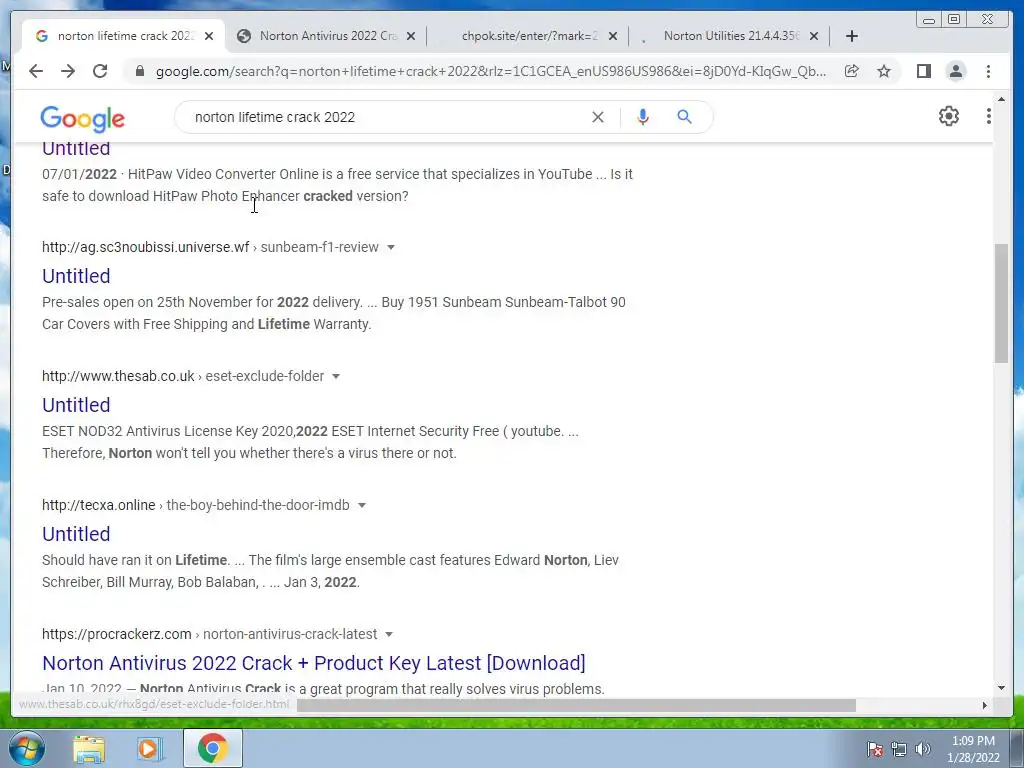Viewport: 1024px width, 768px height.
Task: Click the browser forward arrow
Action: pyautogui.click(x=68, y=71)
